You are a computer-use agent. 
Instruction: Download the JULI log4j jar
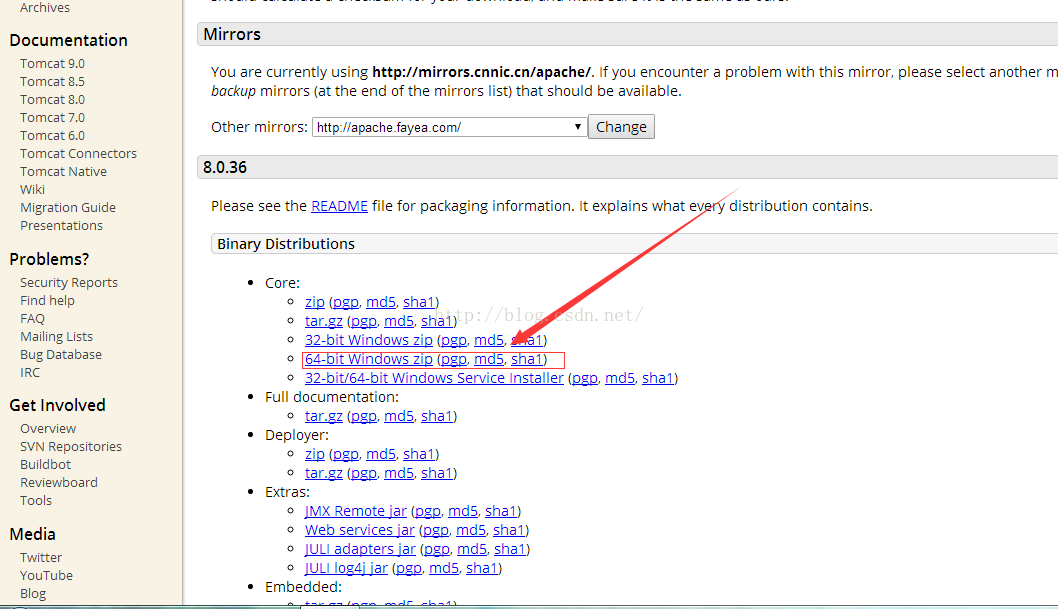click(x=346, y=568)
